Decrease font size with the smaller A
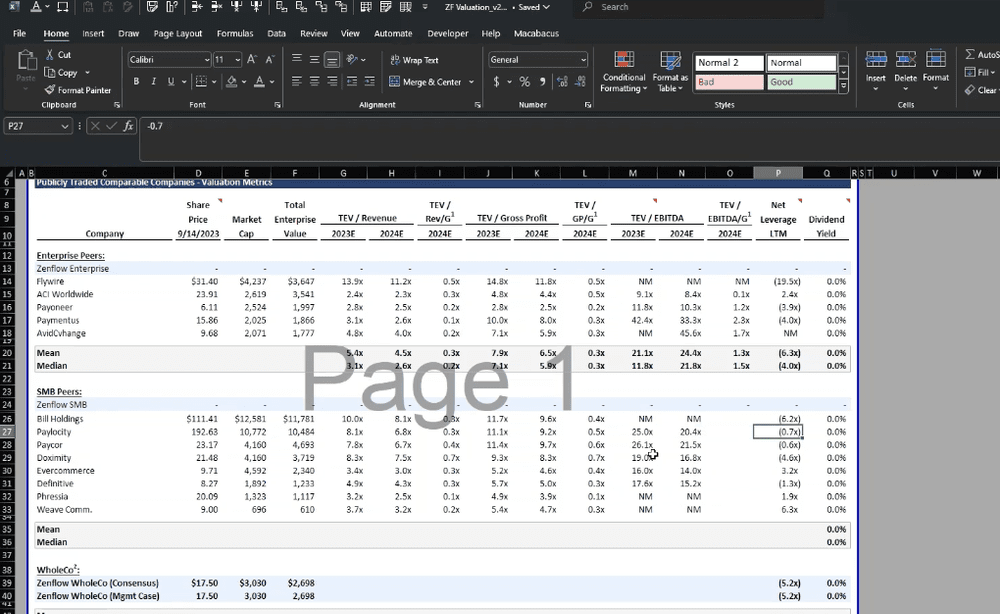The width and height of the screenshot is (1000, 614). (x=270, y=59)
